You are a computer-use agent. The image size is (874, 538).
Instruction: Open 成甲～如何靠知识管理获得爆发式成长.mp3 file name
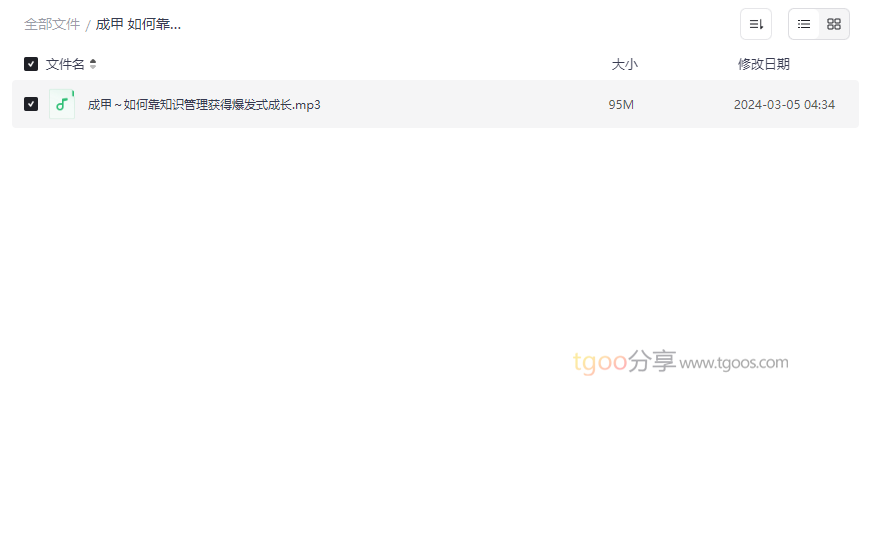click(204, 105)
